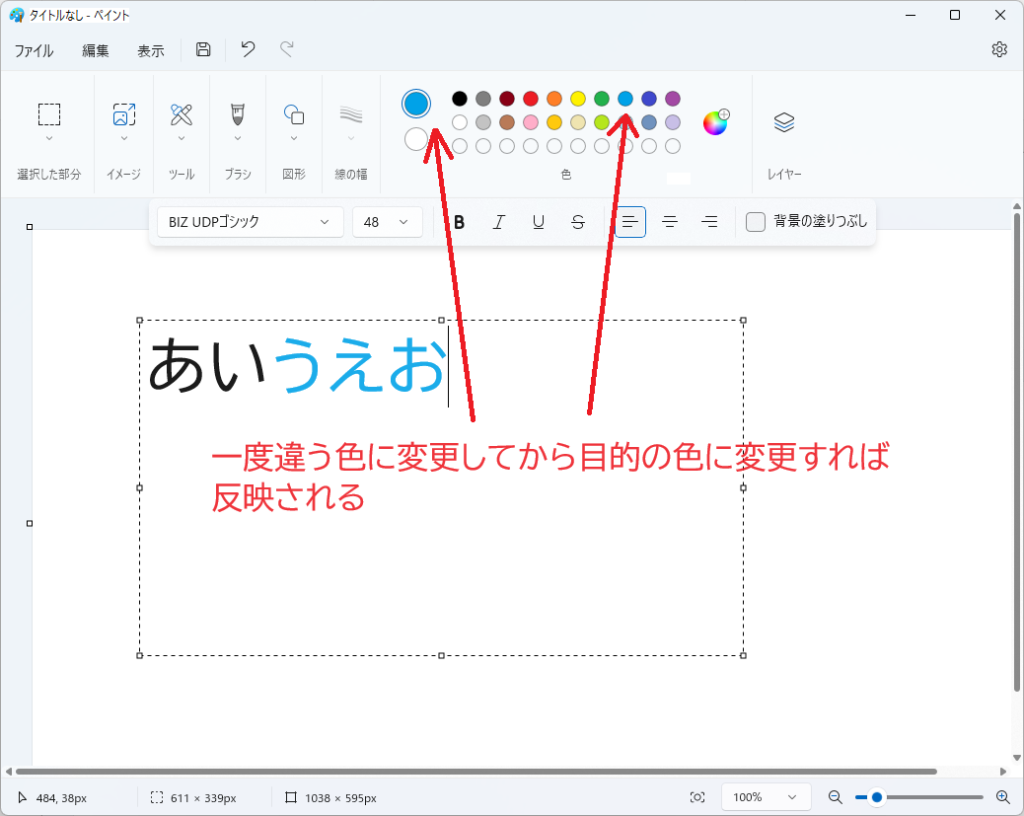Open the 100% zoom level dropdown

coord(765,797)
